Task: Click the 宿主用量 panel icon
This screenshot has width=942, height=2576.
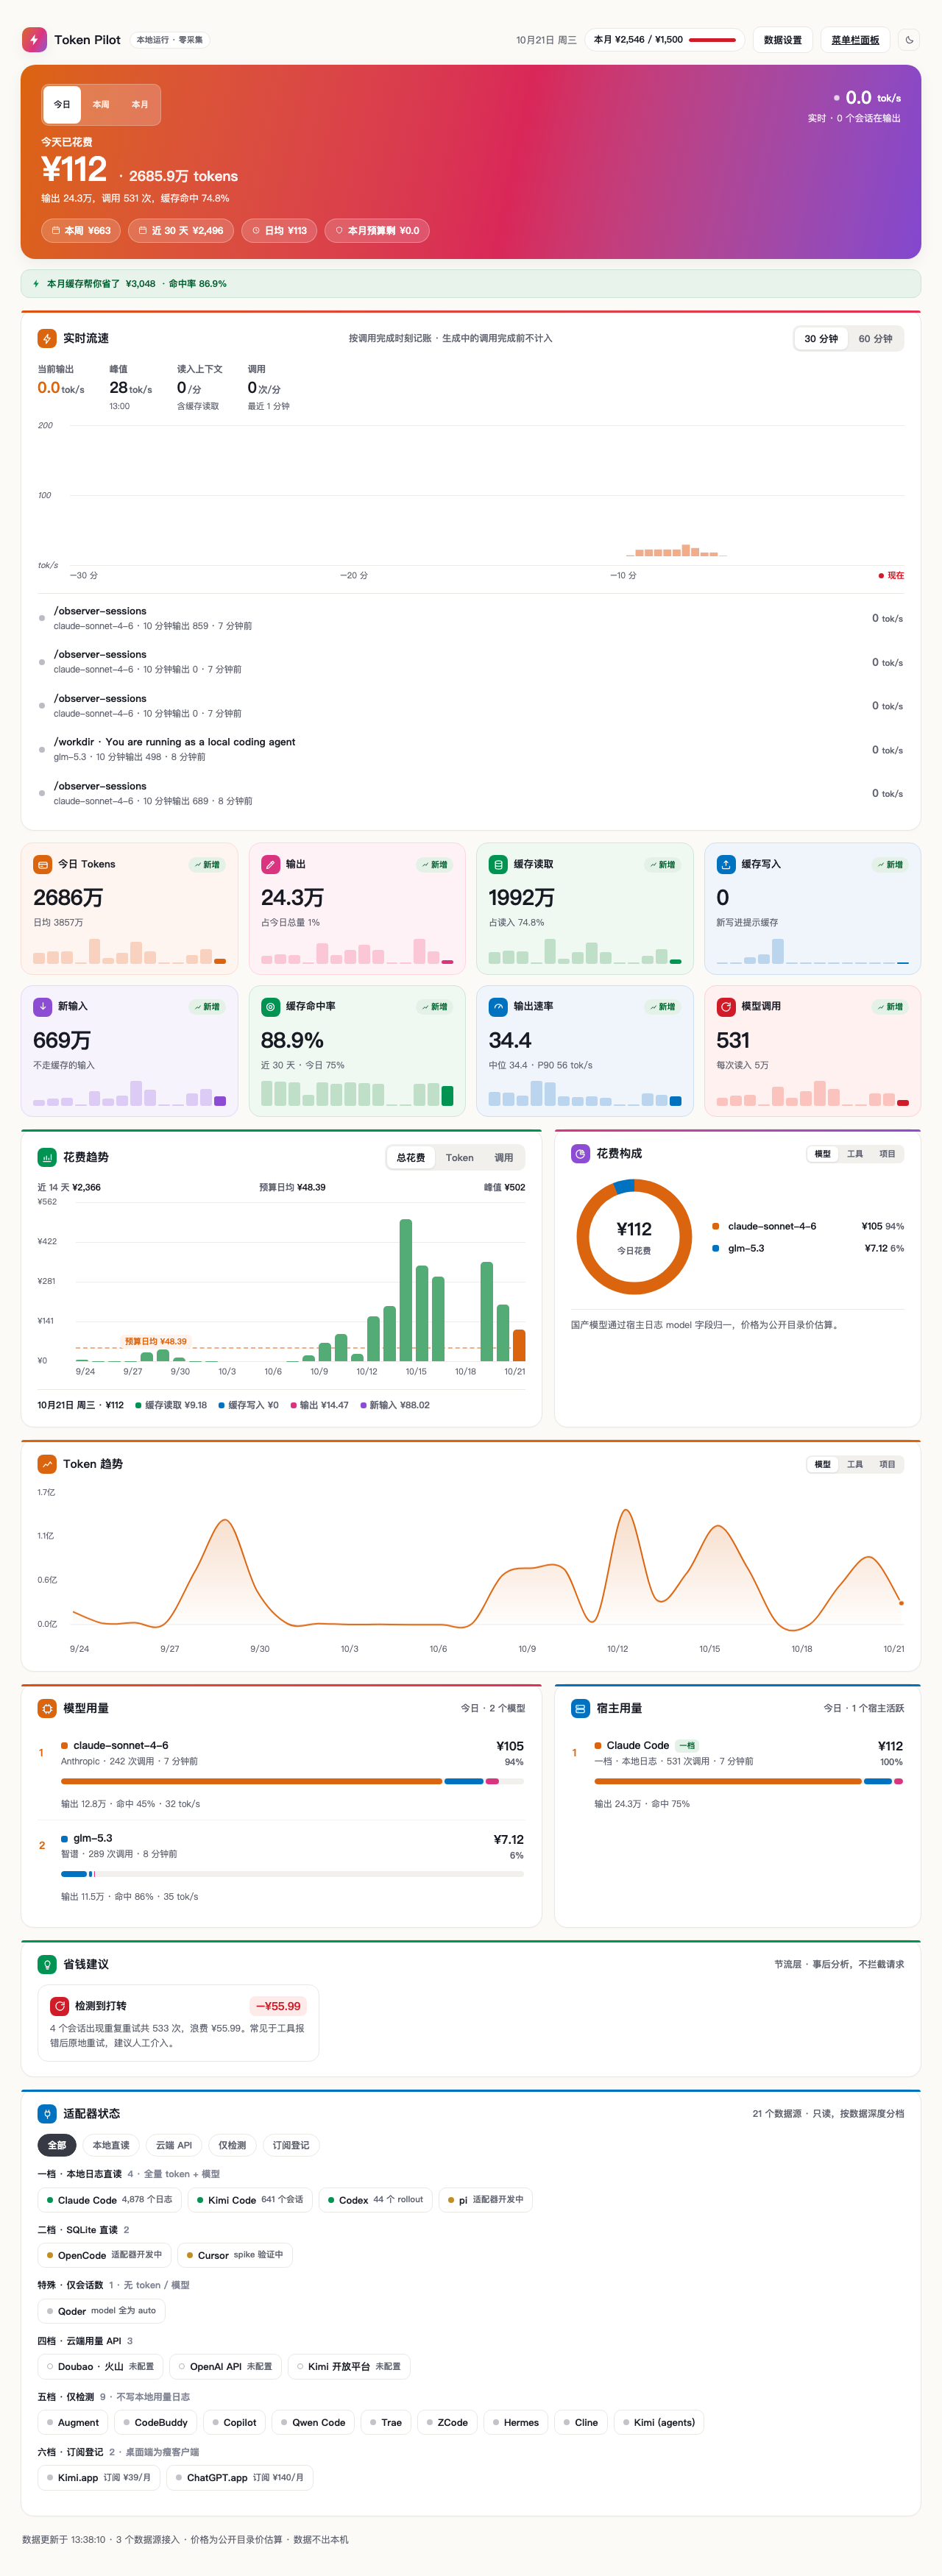Action: (x=580, y=1708)
